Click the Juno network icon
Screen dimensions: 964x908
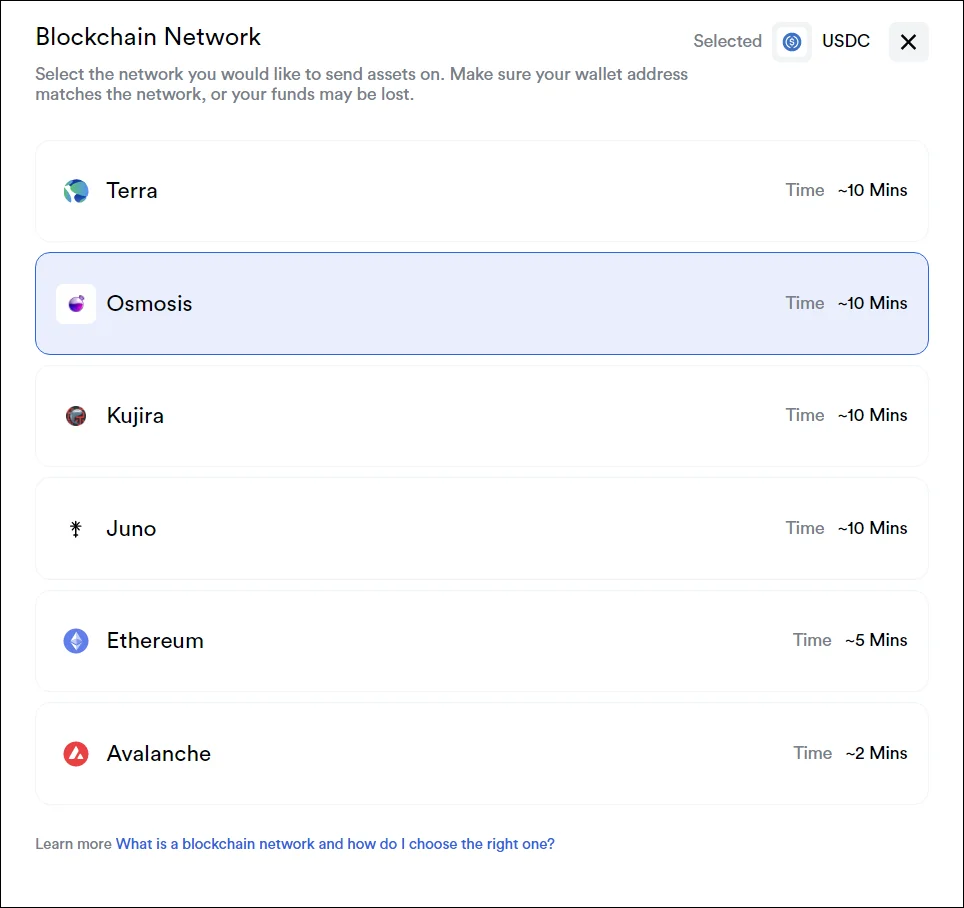[76, 529]
